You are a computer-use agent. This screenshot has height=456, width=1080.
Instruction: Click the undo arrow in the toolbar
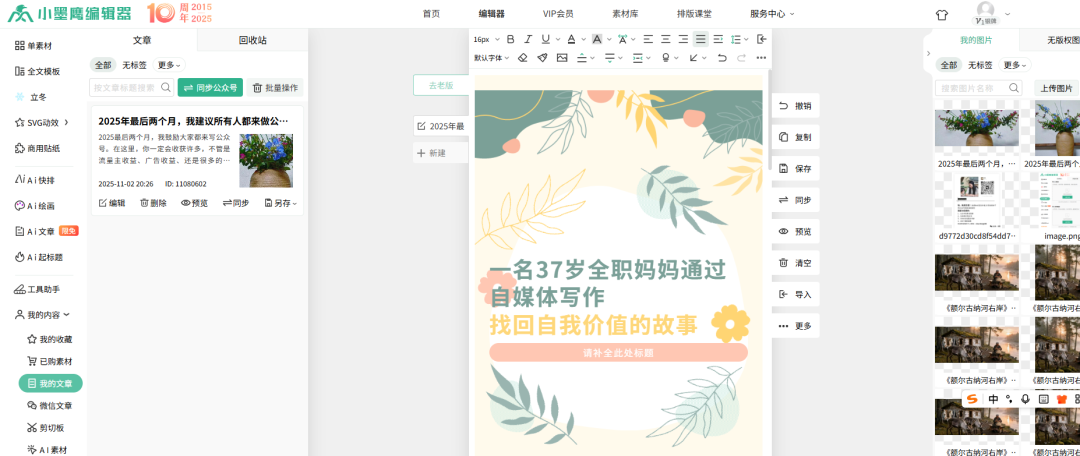[722, 58]
